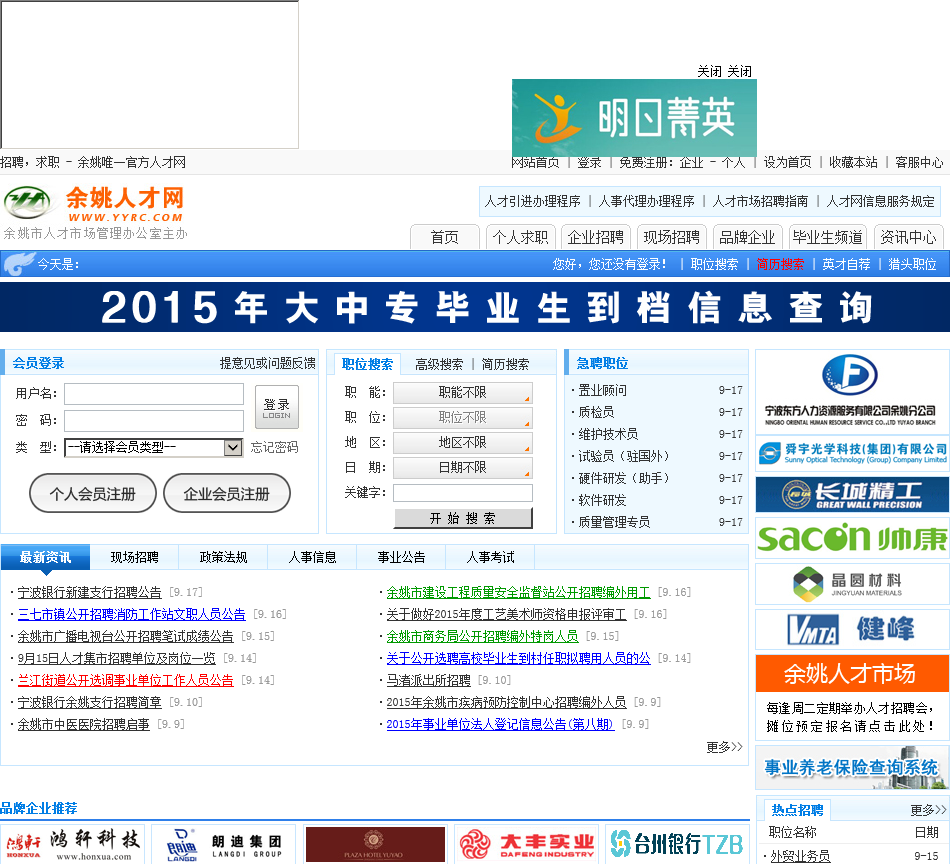Select 高级搜索 search tab

[x=439, y=364]
